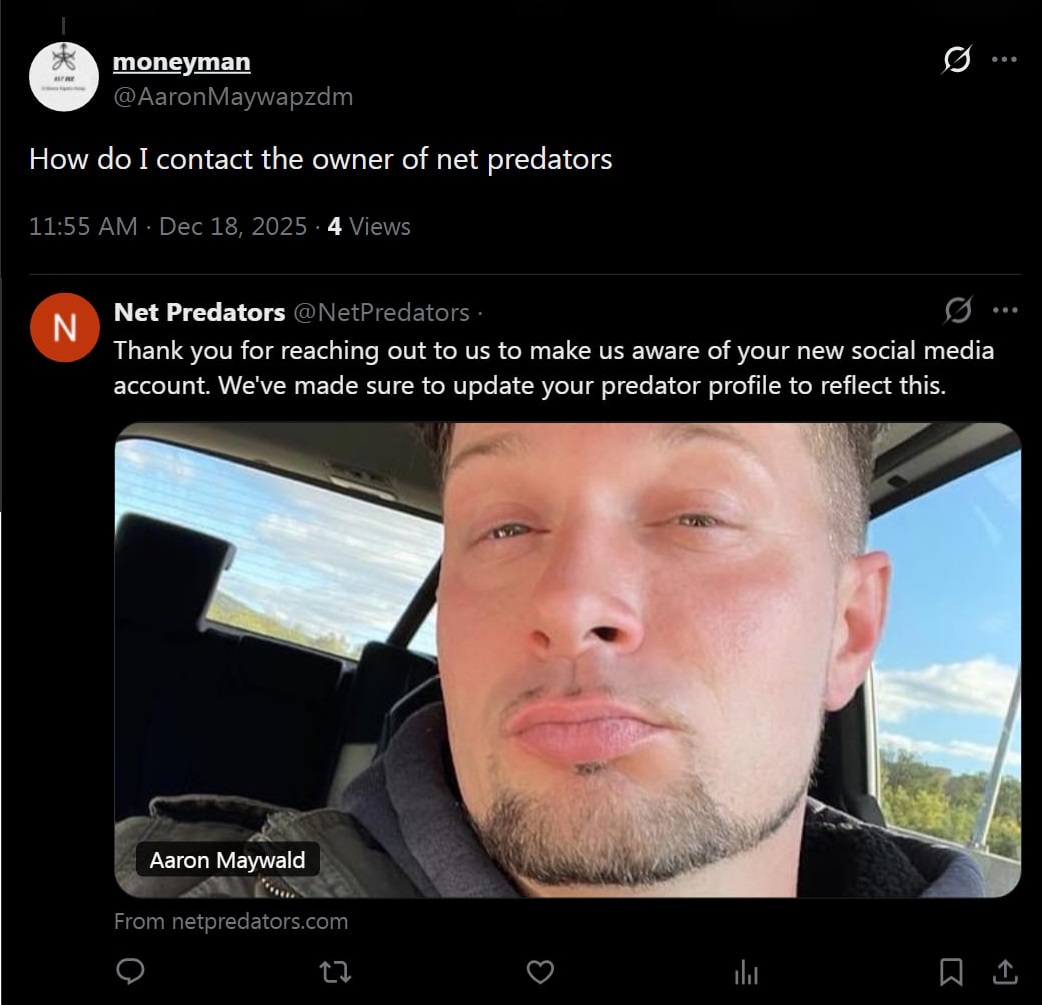Click the Grok icon on Net Predators' reply

coord(958,310)
